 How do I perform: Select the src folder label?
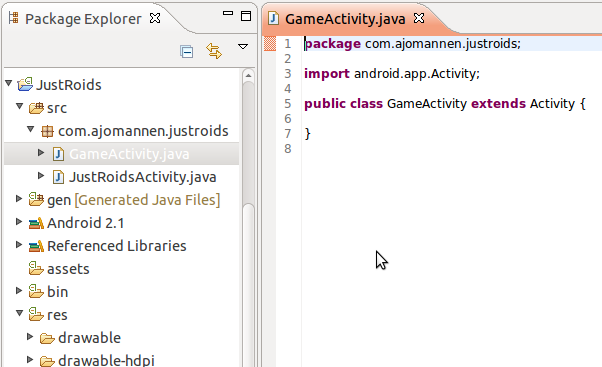57,108
